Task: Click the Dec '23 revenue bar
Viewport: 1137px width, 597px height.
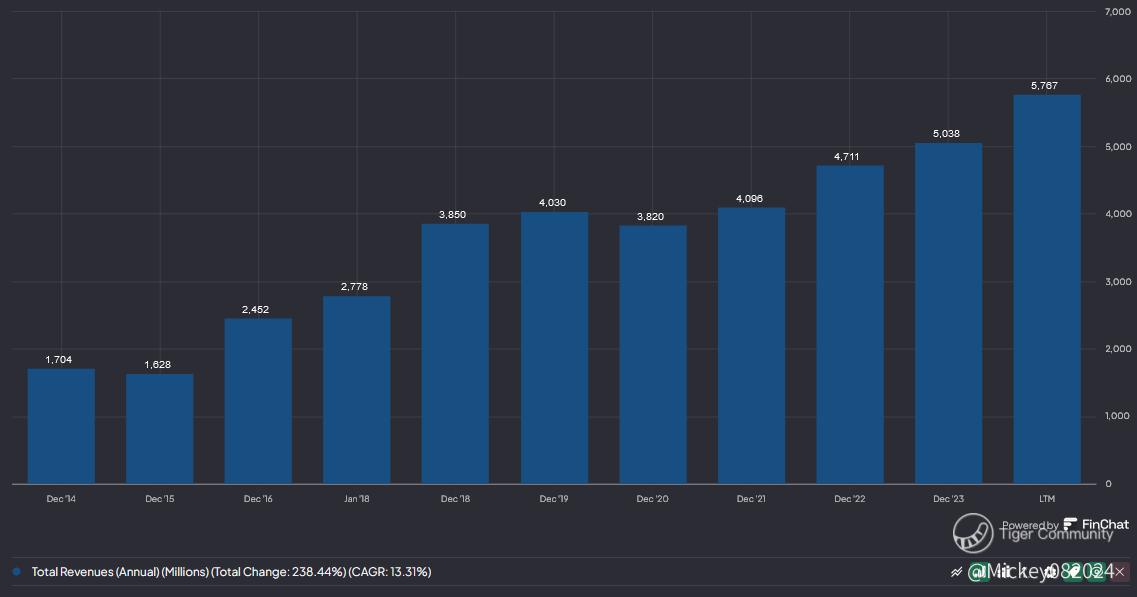Action: (x=948, y=313)
